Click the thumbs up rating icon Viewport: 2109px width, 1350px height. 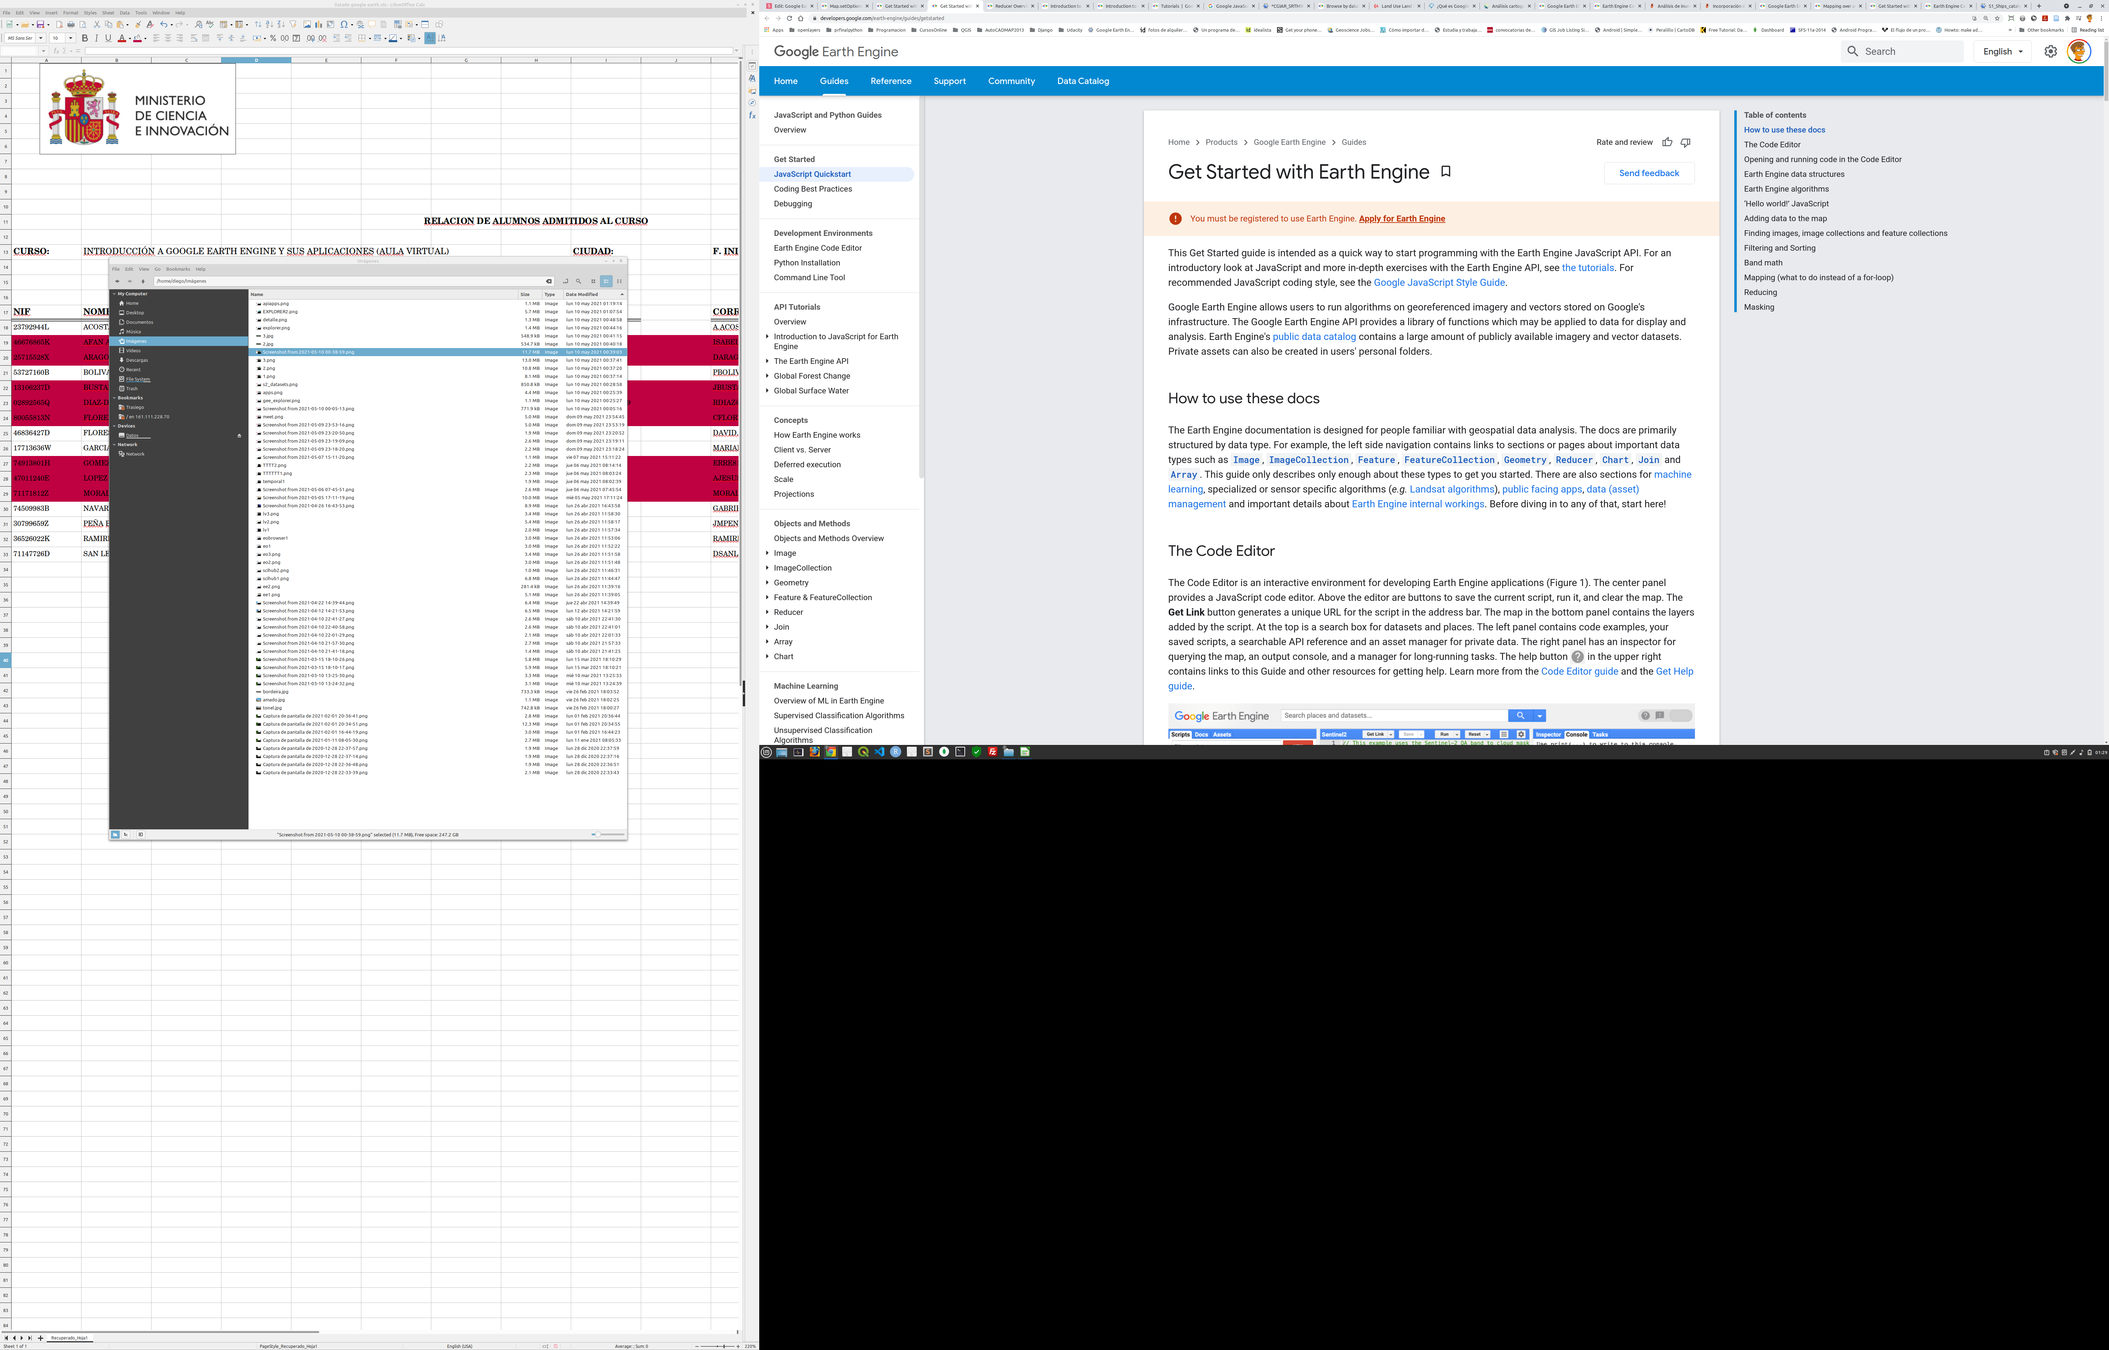(x=1667, y=142)
